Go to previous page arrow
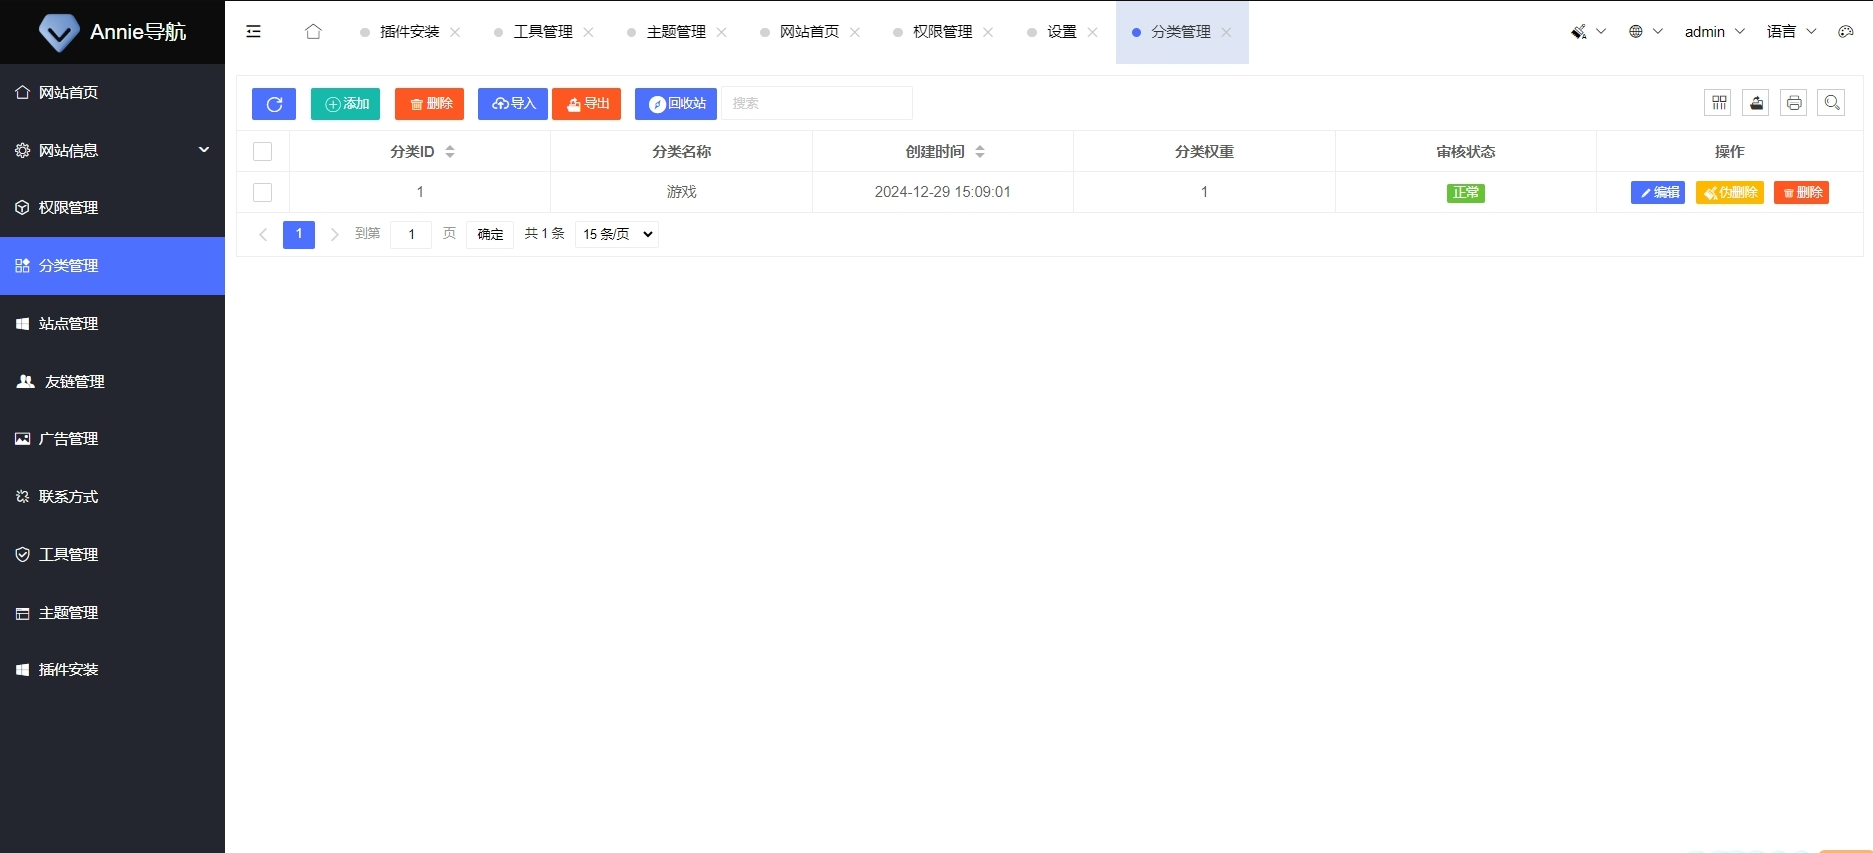This screenshot has width=1873, height=853. pos(263,234)
